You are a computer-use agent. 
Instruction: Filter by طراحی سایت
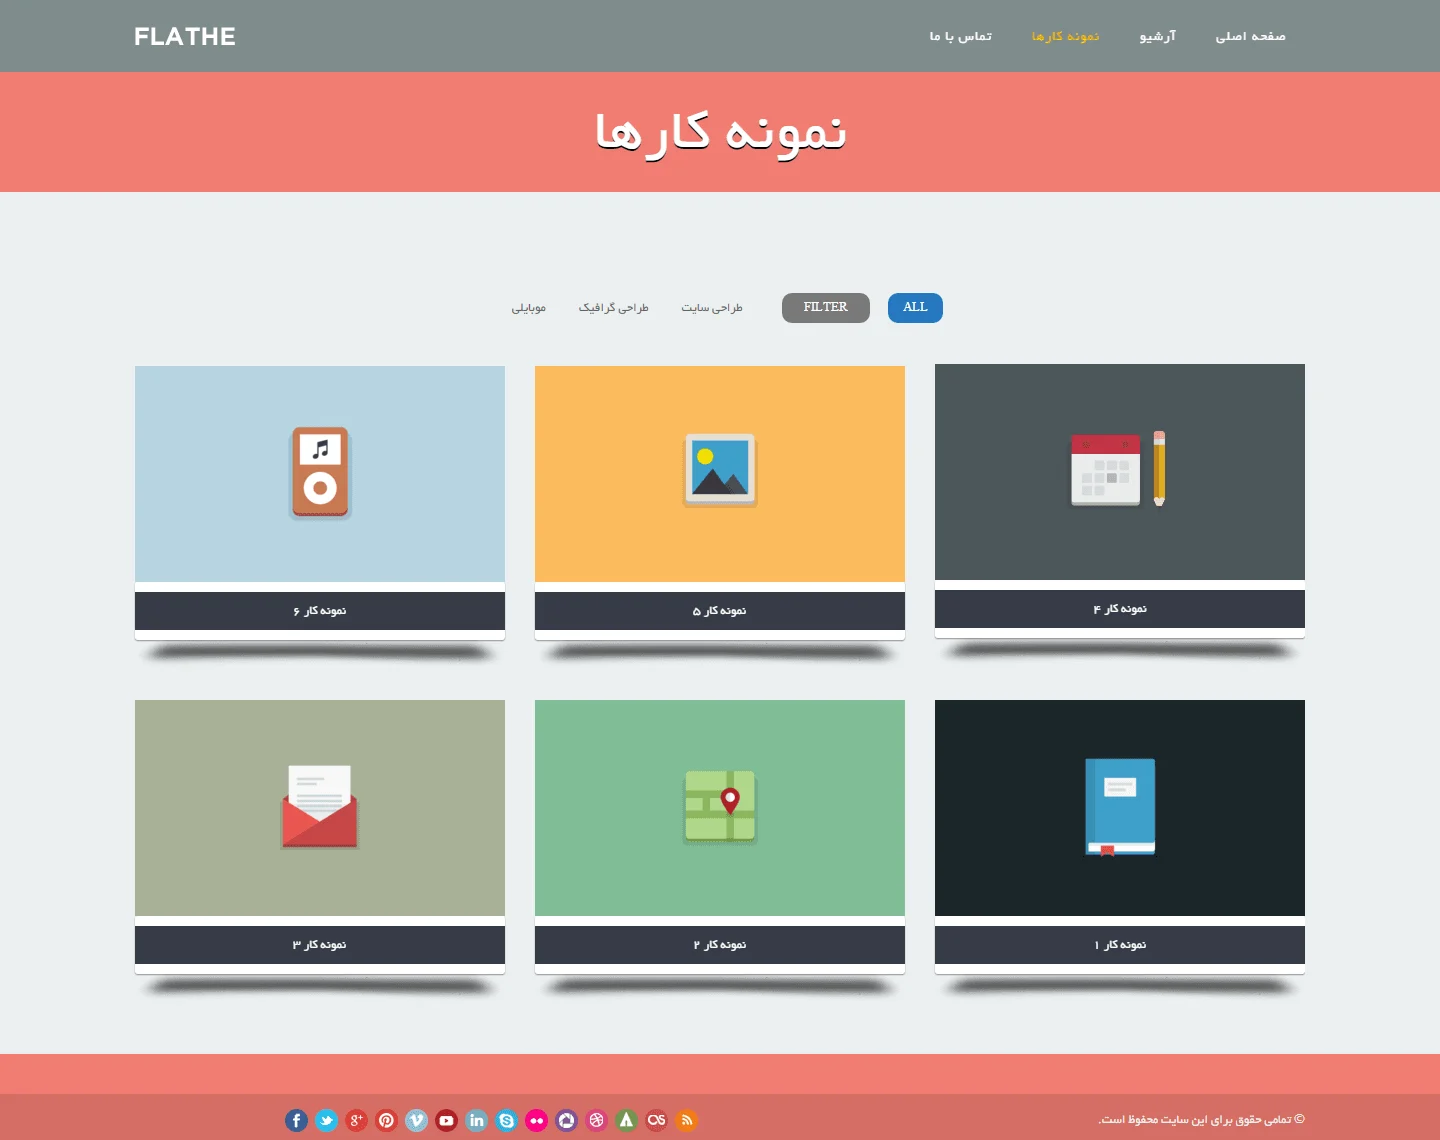click(x=712, y=308)
